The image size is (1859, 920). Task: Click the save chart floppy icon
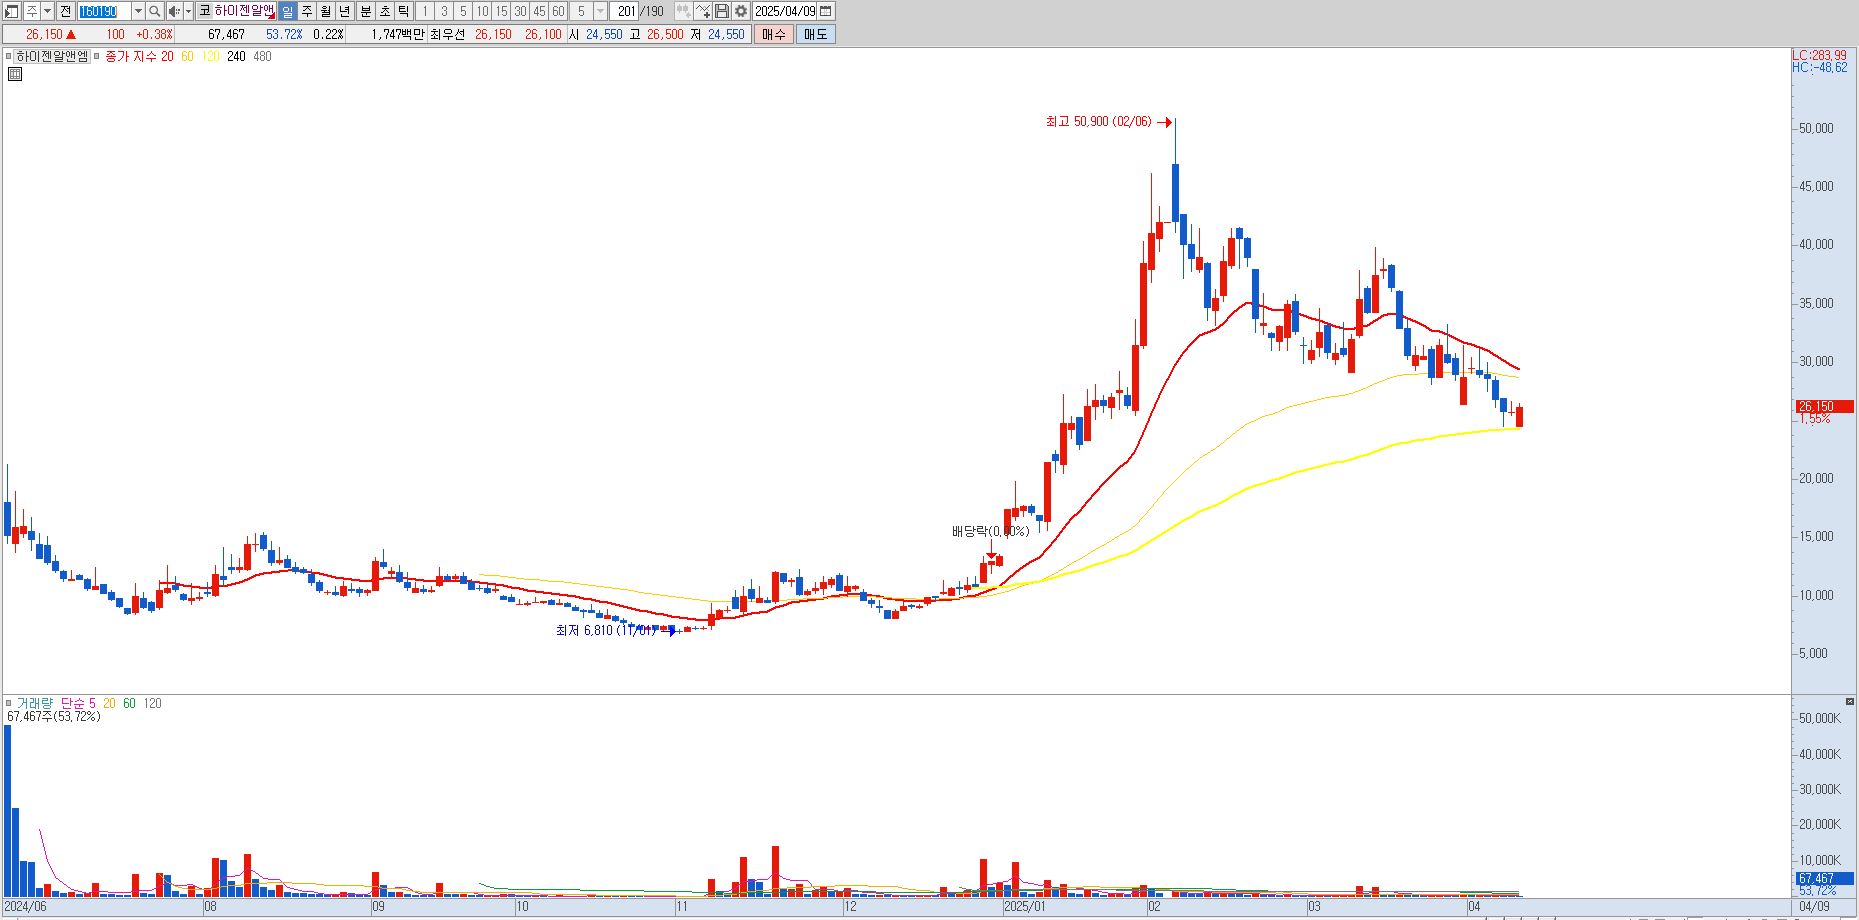pos(722,11)
